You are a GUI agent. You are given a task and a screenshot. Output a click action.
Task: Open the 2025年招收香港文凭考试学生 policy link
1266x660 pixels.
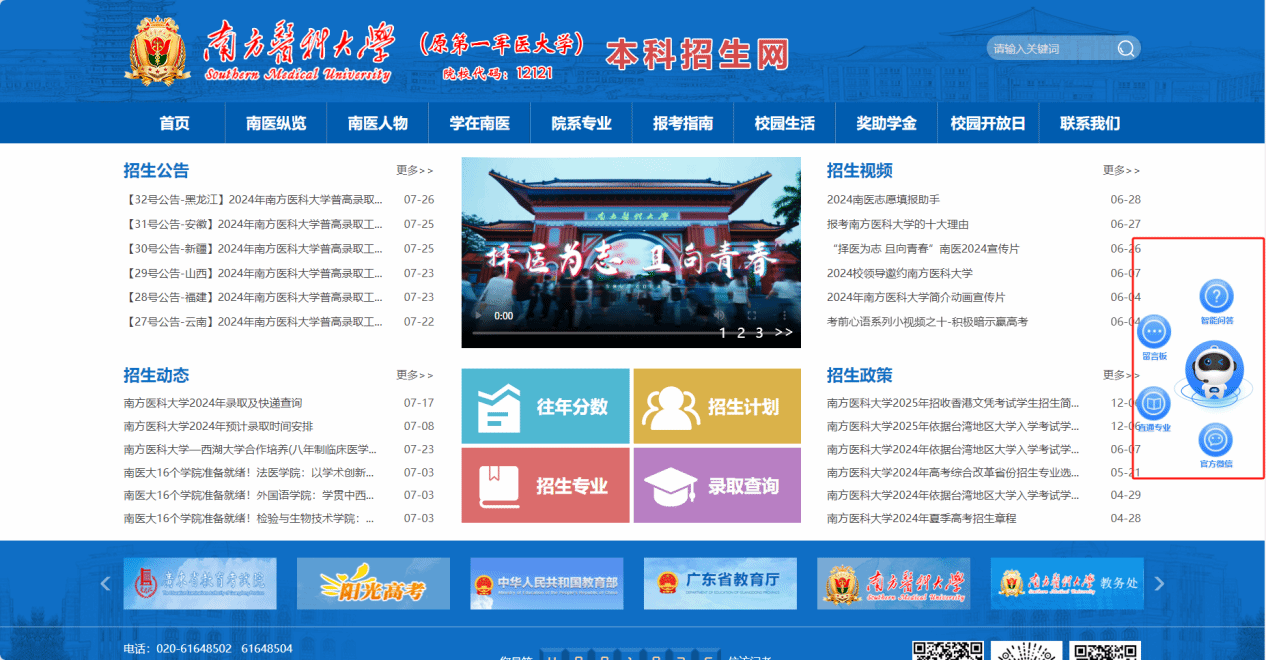click(953, 403)
